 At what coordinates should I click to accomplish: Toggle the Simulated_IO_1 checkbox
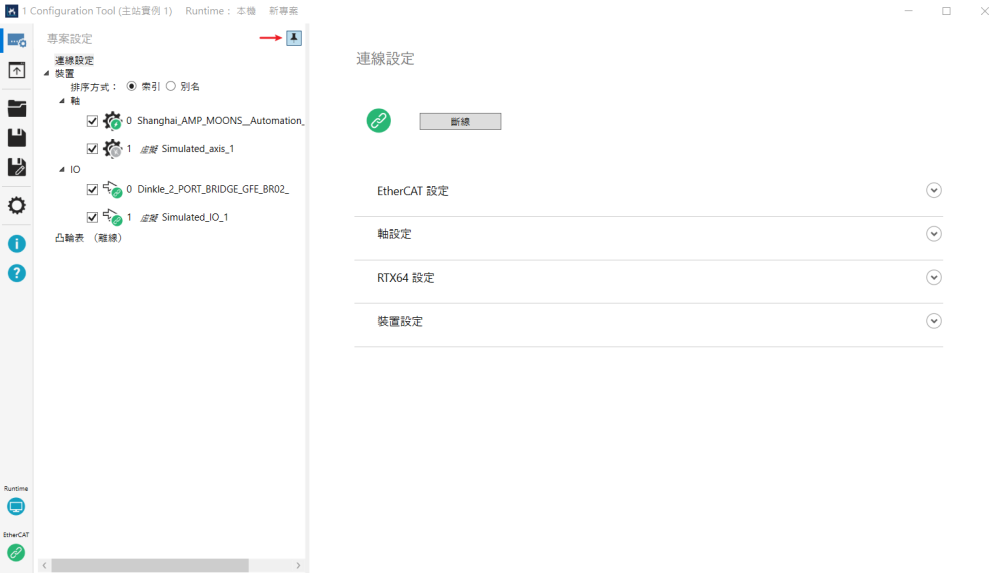[x=93, y=217]
